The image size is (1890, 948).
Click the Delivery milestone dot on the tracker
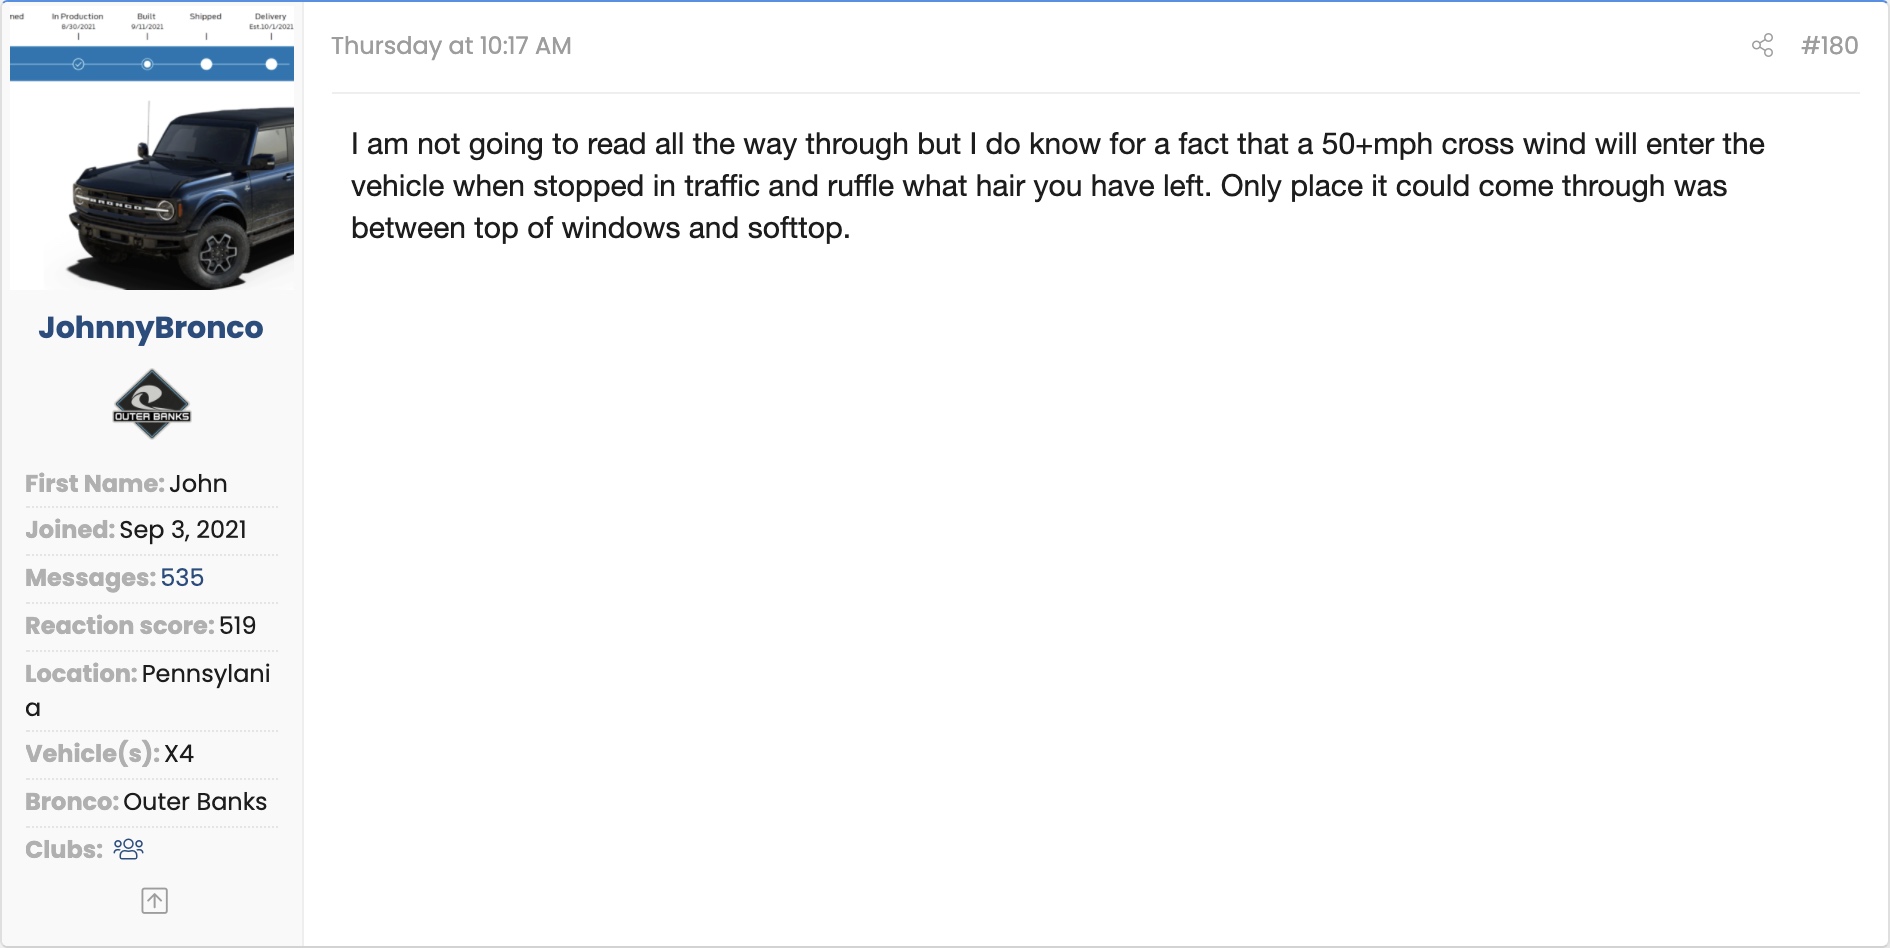(x=271, y=64)
